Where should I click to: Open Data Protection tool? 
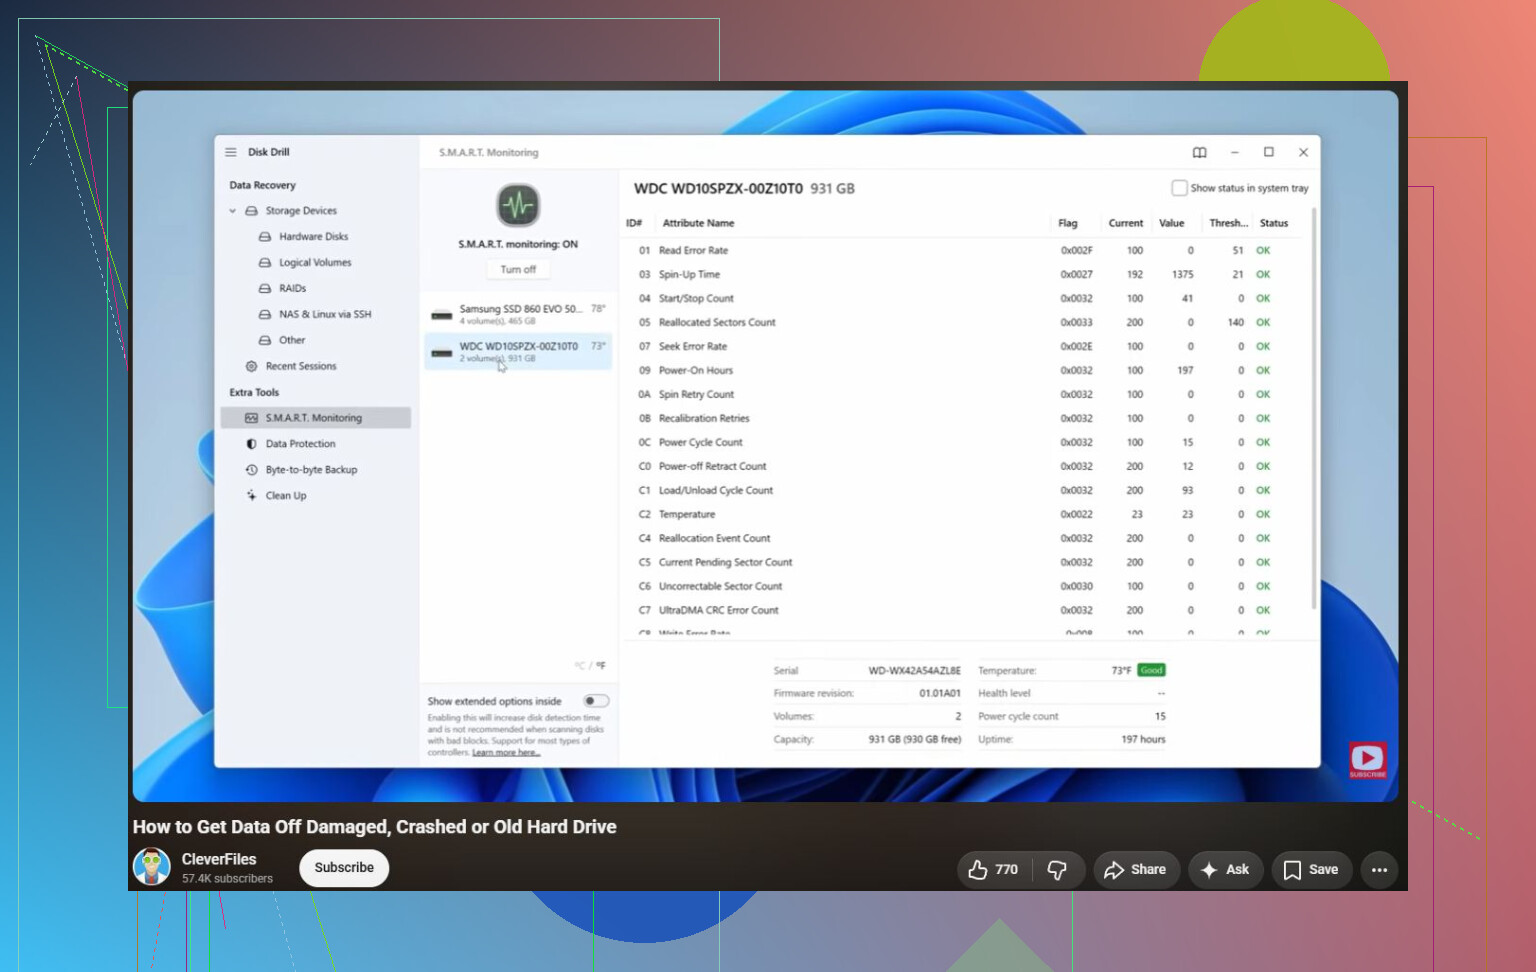(300, 444)
